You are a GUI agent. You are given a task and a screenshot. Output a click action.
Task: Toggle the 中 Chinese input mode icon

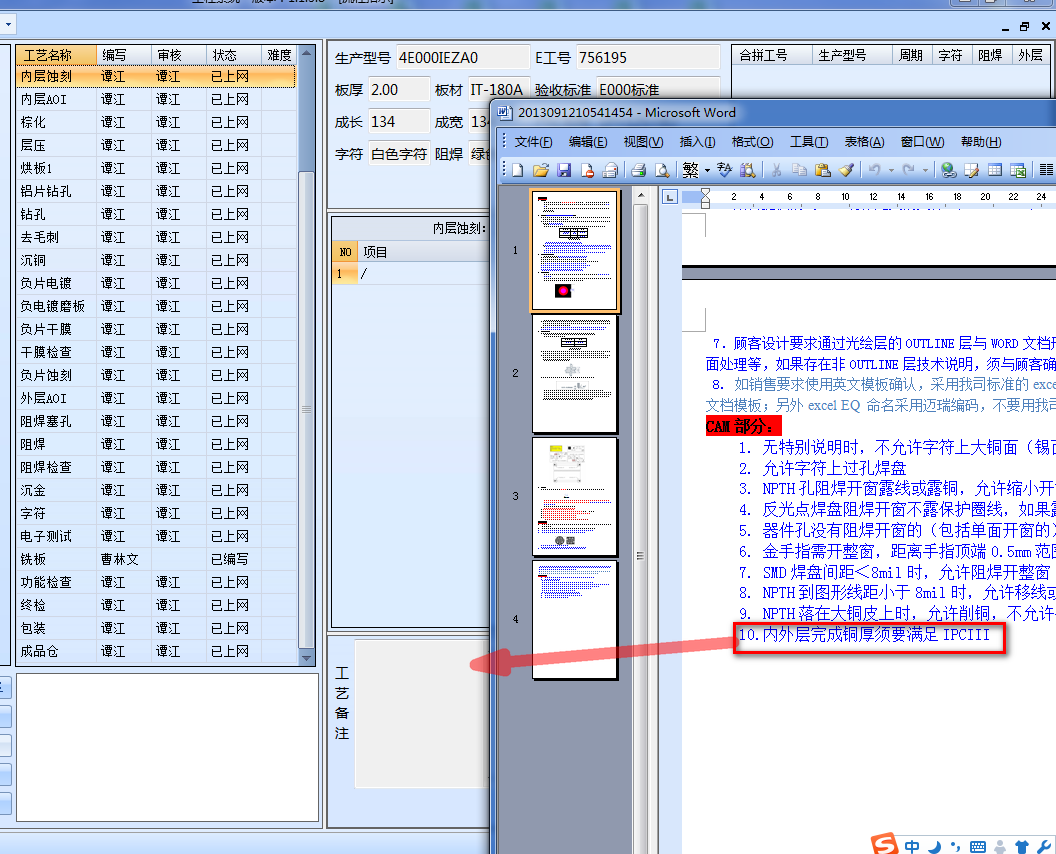pos(912,846)
